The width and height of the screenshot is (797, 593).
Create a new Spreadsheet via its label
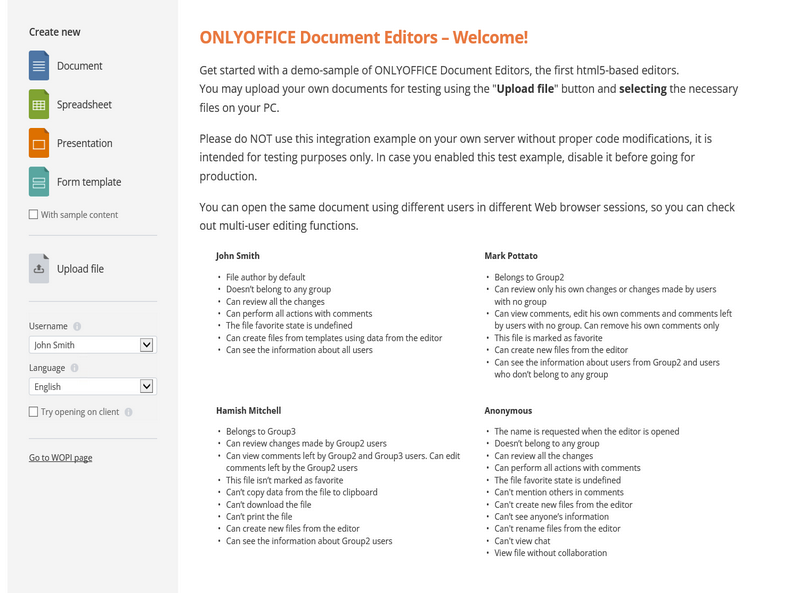pos(84,105)
